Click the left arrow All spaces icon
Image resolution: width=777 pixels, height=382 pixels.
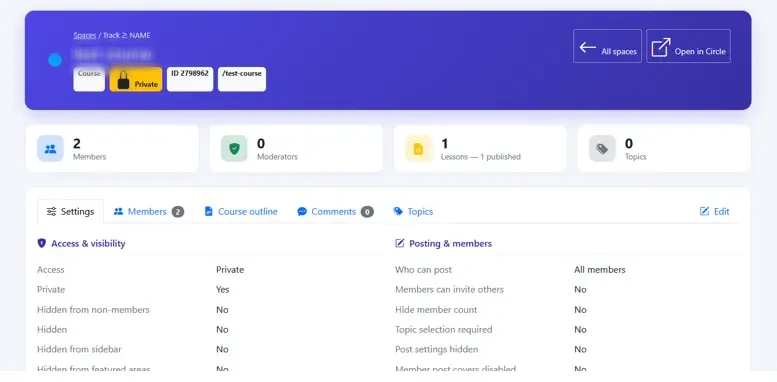point(588,47)
